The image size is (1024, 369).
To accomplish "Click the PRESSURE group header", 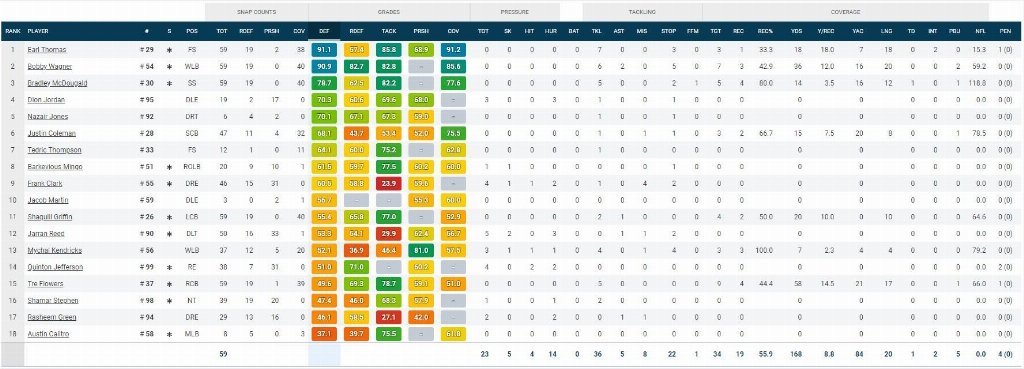I will tap(515, 12).
